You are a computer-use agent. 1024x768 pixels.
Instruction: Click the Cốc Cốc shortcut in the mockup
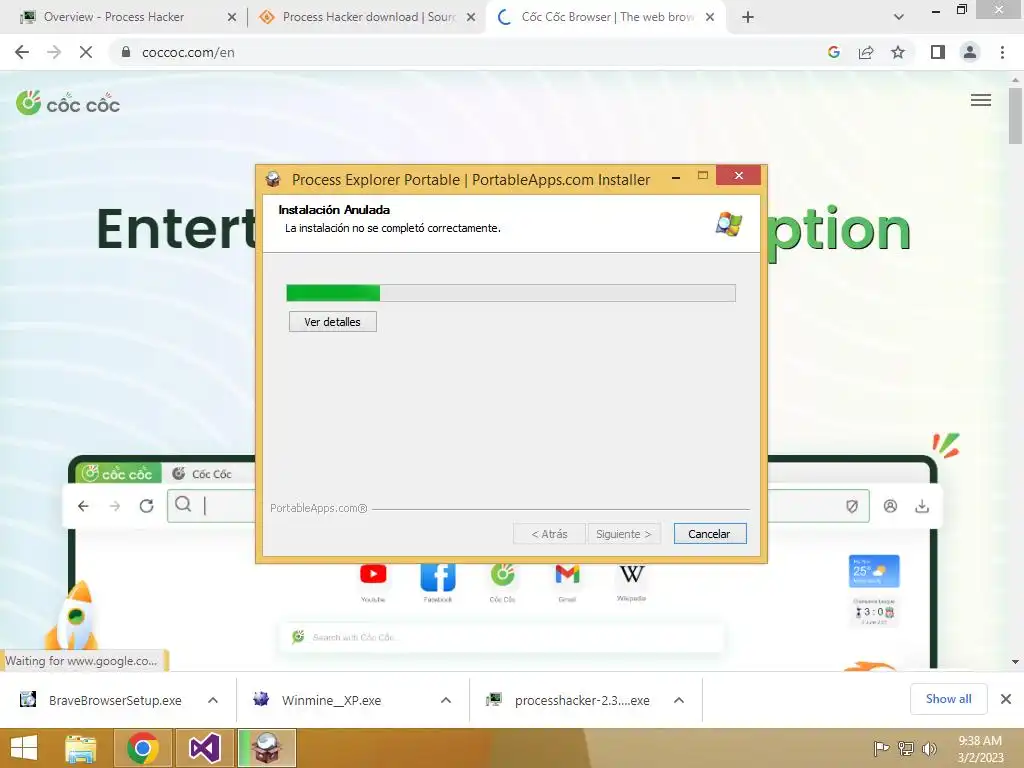502,575
